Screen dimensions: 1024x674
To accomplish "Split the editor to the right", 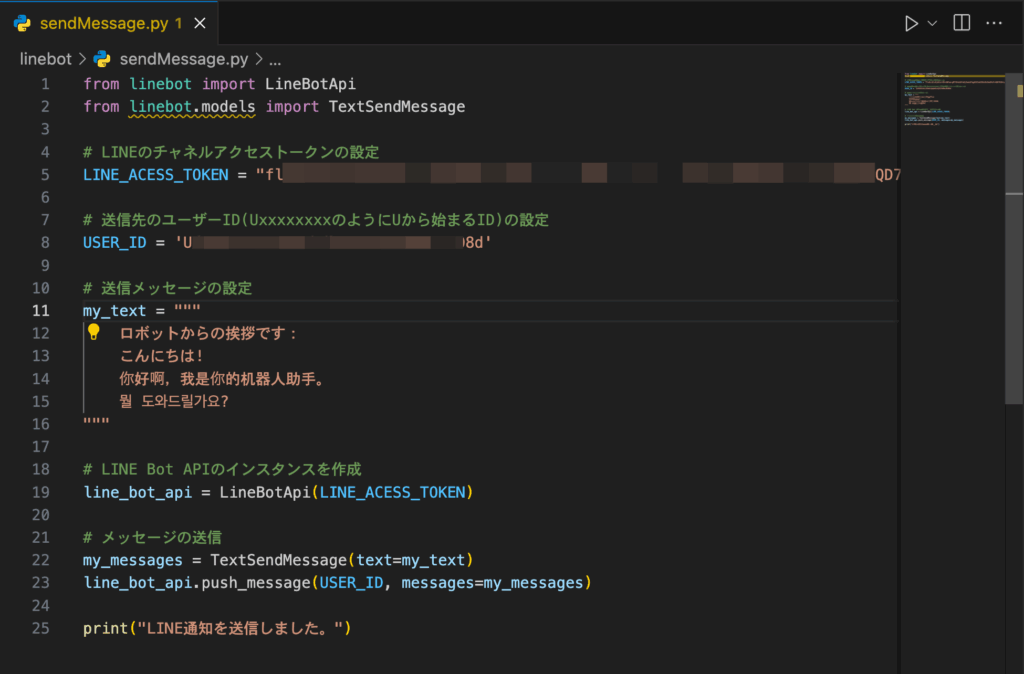I will pos(961,23).
